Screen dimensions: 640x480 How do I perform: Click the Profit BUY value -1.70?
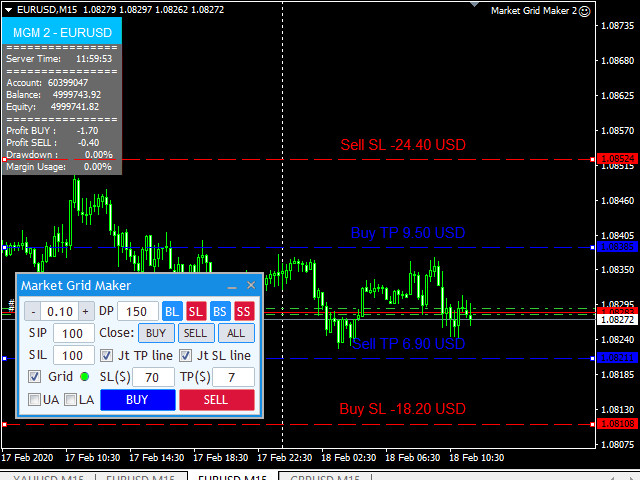88,131
